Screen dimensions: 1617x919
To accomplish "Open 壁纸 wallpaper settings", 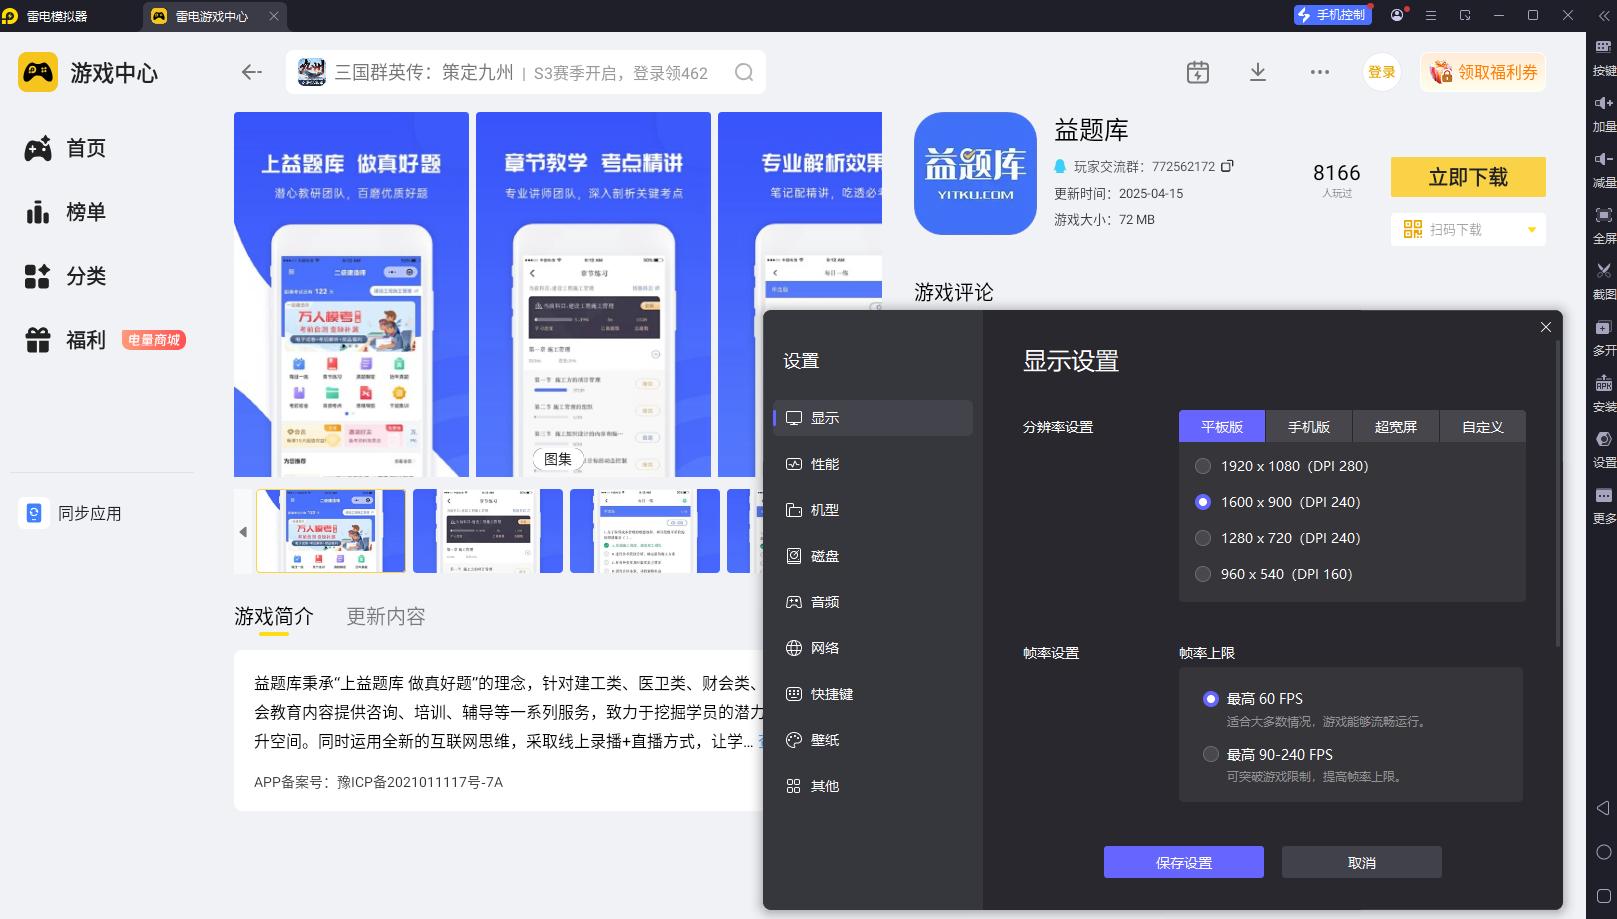I will click(873, 740).
